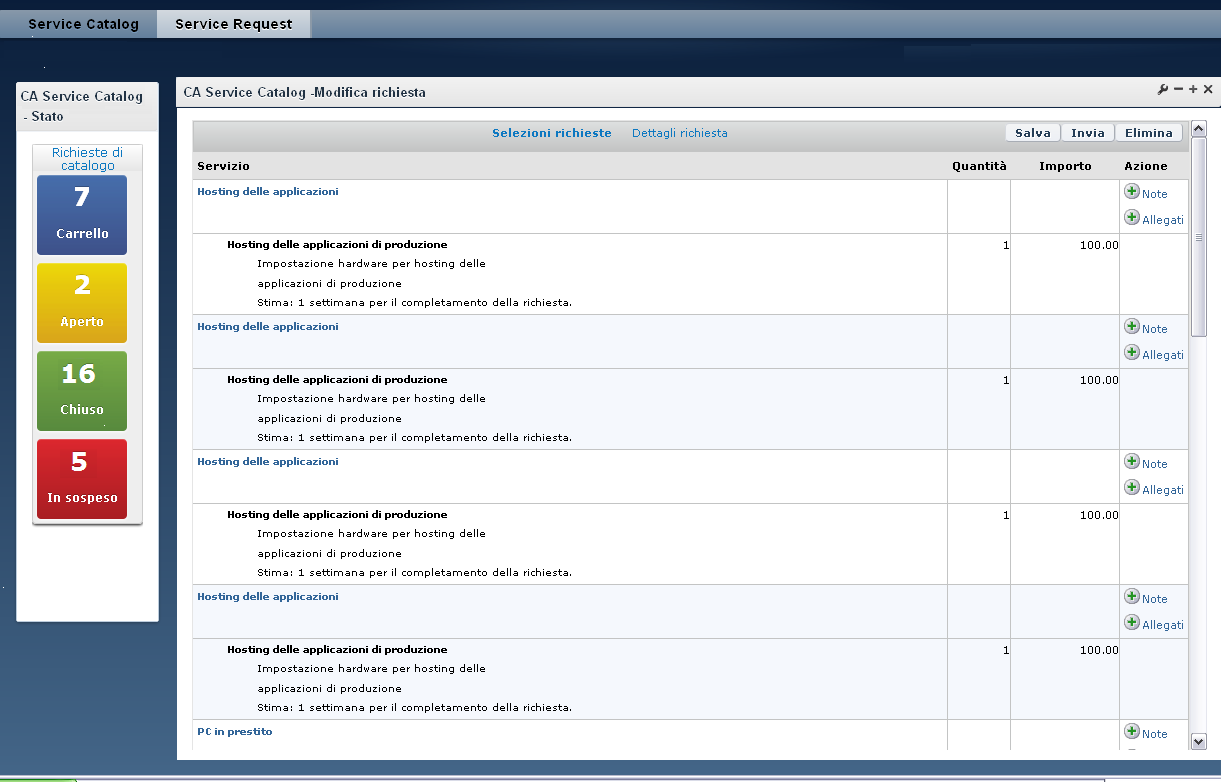Show the Selezioni richieste view

[551, 133]
